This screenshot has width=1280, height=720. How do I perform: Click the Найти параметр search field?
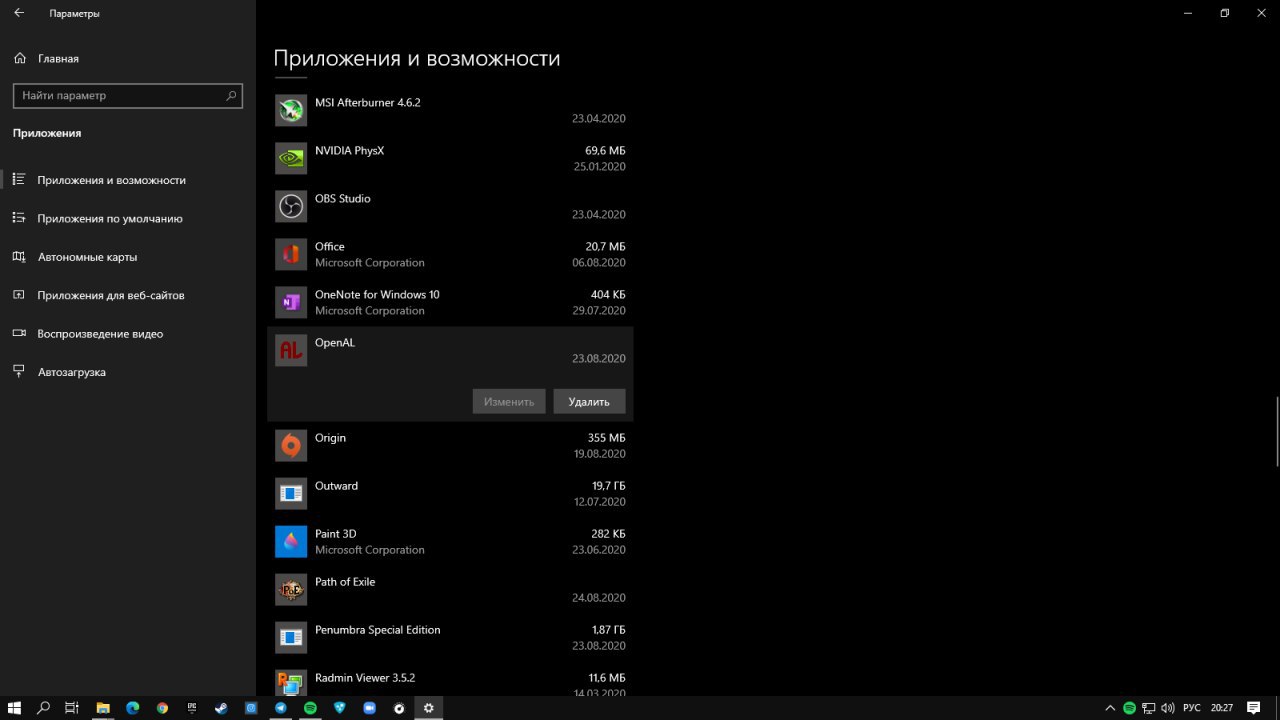pos(127,96)
